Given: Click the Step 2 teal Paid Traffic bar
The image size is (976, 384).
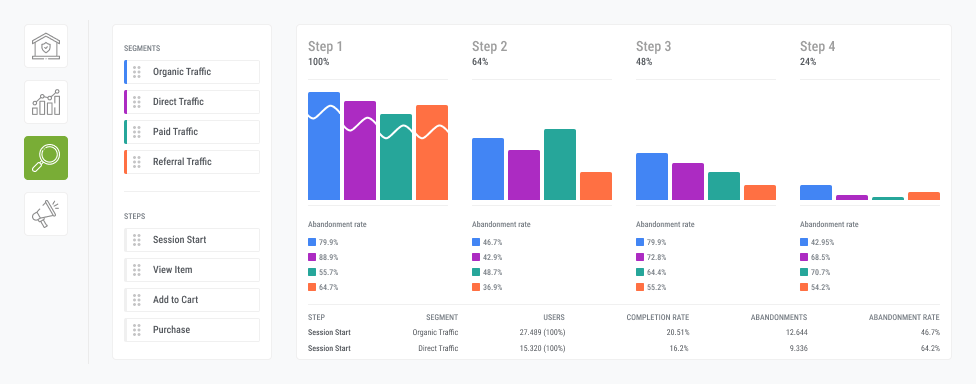Looking at the screenshot, I should click(560, 165).
